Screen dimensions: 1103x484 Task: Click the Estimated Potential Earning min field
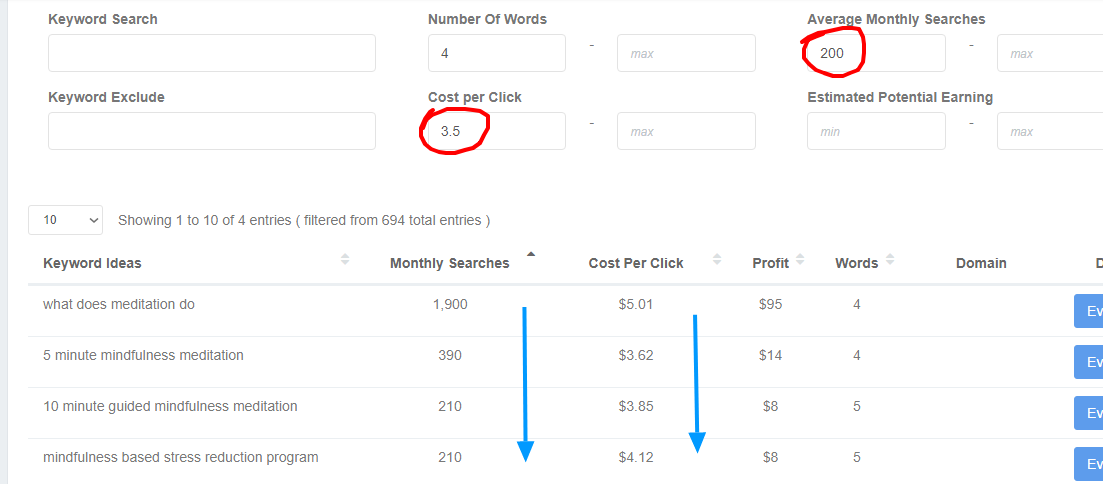(x=876, y=131)
